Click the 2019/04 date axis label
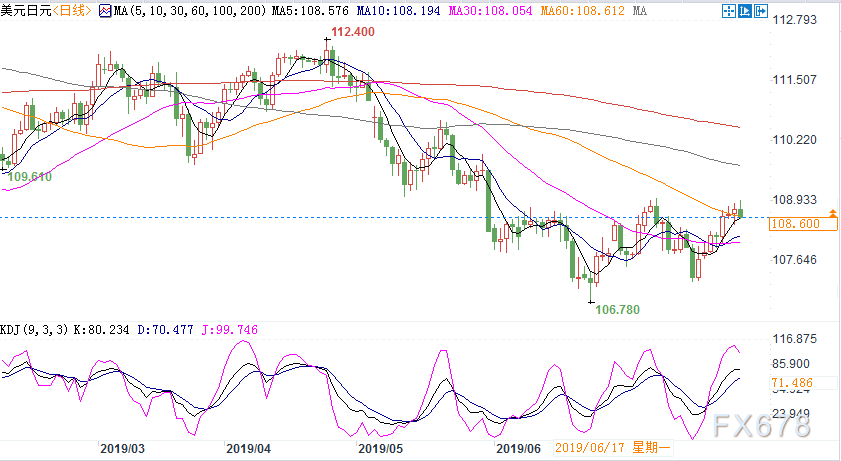This screenshot has height=461, width=841. click(x=248, y=449)
